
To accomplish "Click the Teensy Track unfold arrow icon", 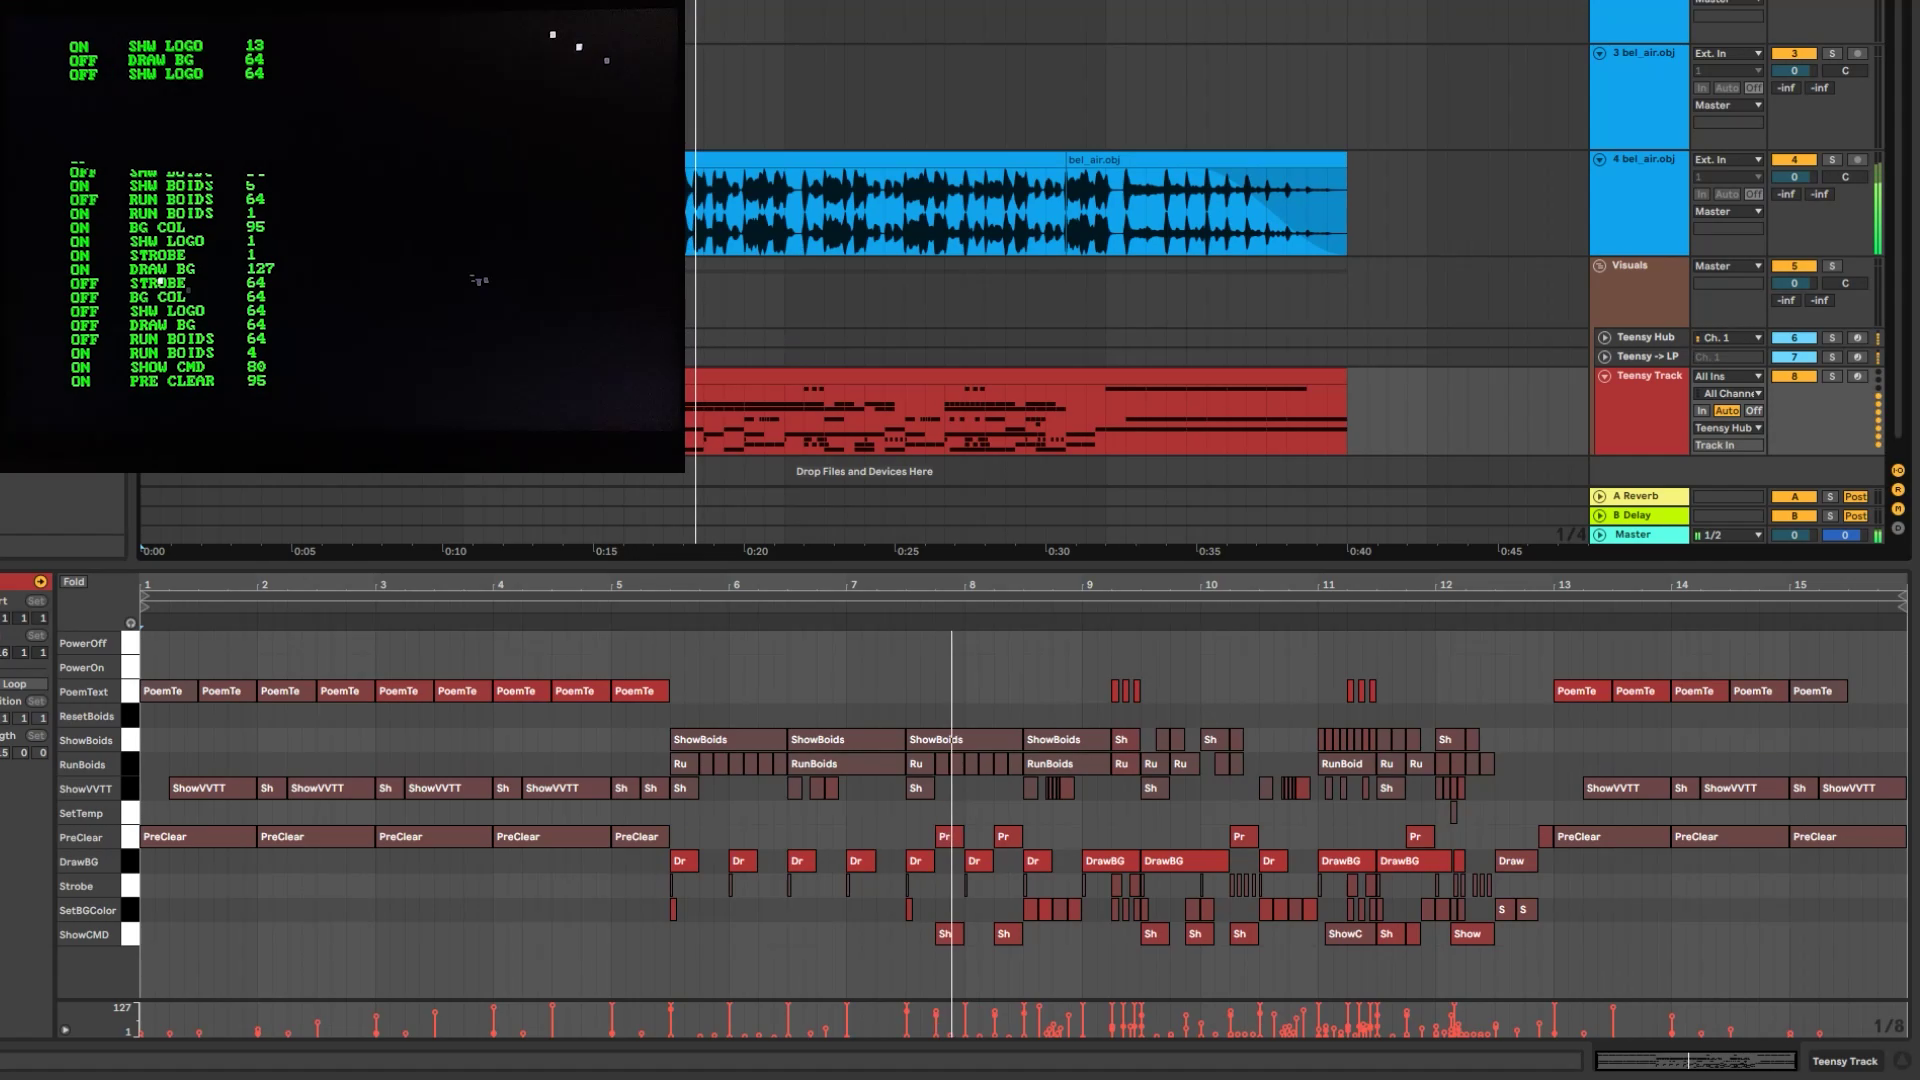I will pyautogui.click(x=1605, y=376).
